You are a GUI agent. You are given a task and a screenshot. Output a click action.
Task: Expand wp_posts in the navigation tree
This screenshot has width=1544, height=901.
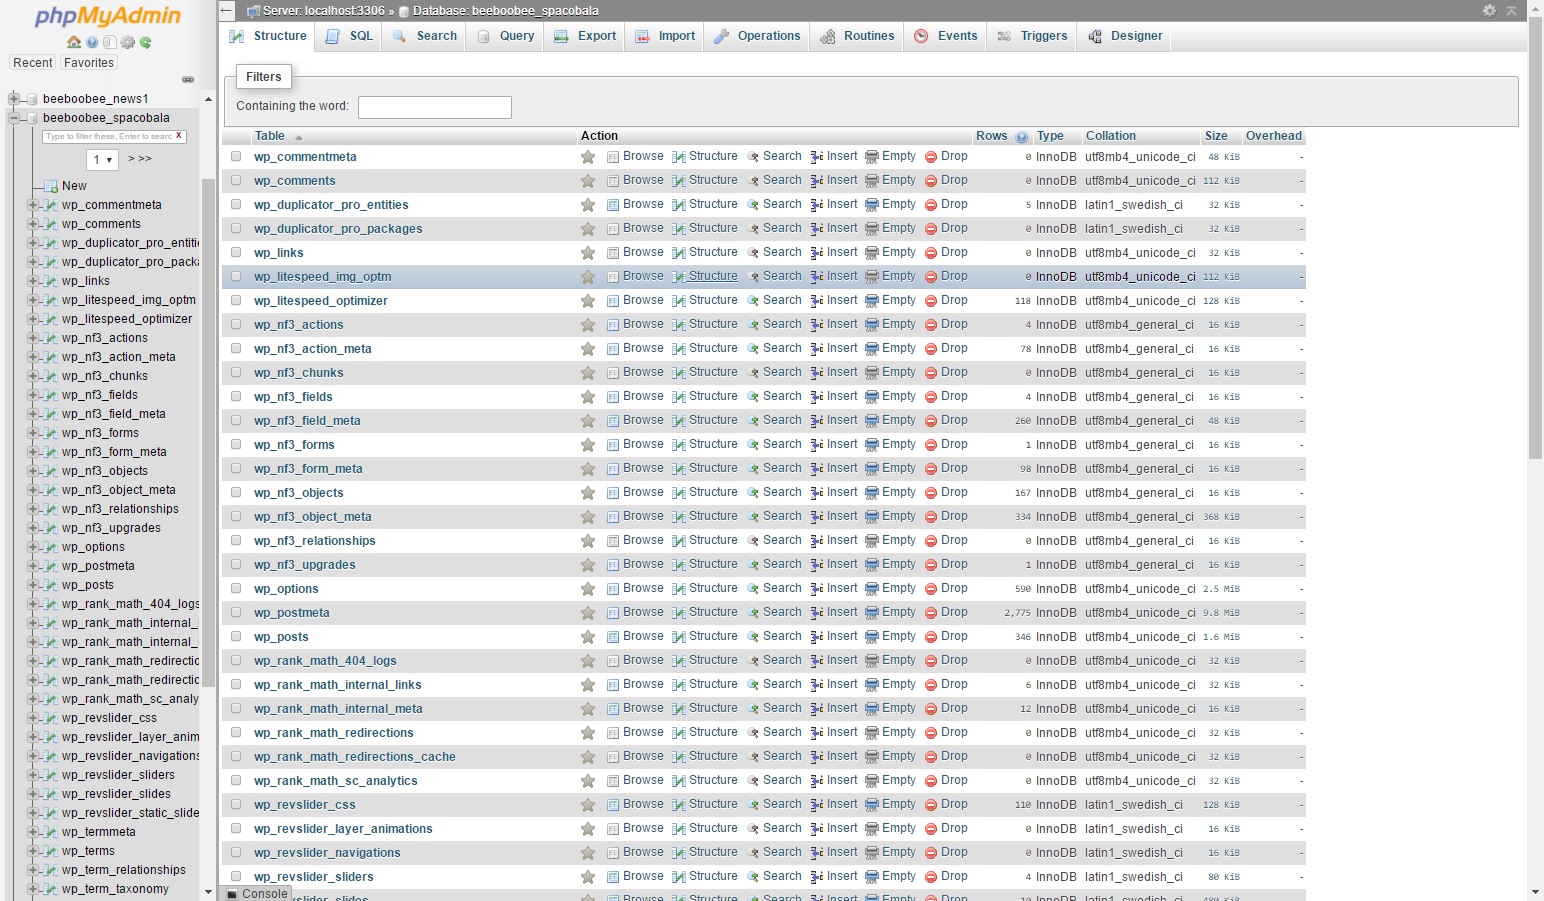pos(32,585)
